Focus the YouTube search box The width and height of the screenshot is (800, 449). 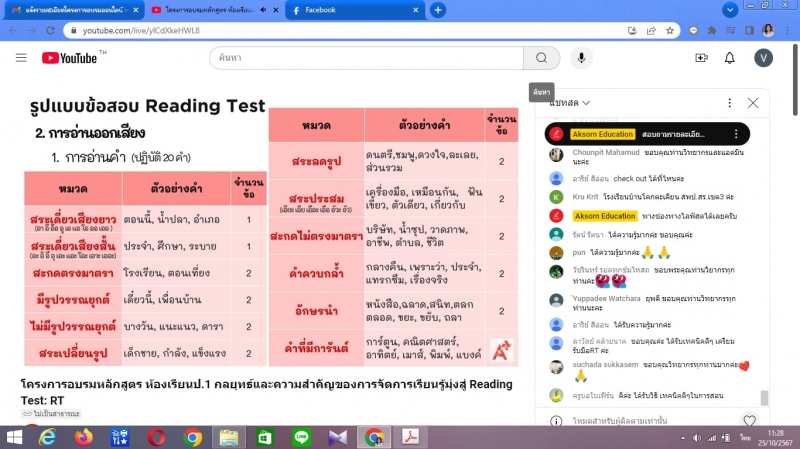click(x=366, y=58)
